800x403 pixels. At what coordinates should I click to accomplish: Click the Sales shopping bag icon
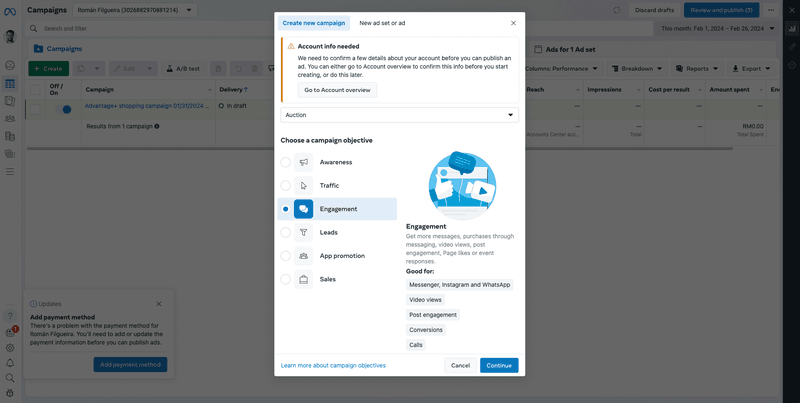304,280
